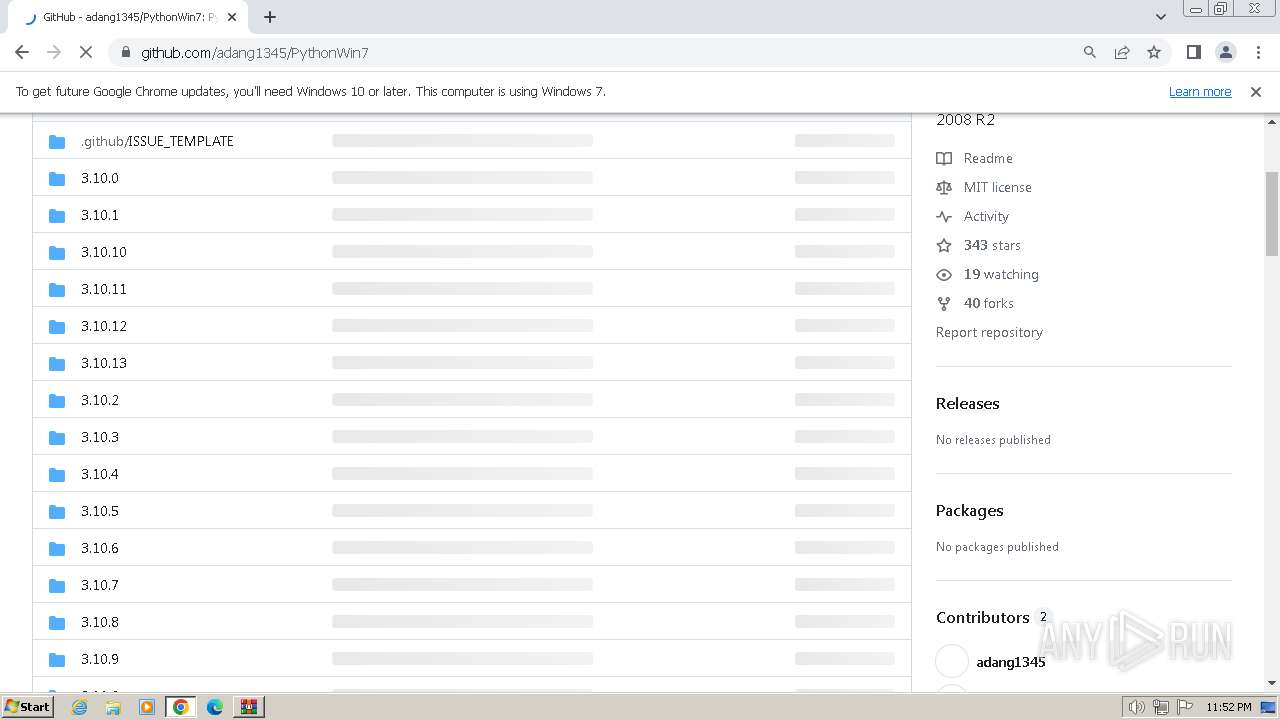Open Internet Explorer from taskbar
Screen dimensions: 1280x720
[x=80, y=707]
